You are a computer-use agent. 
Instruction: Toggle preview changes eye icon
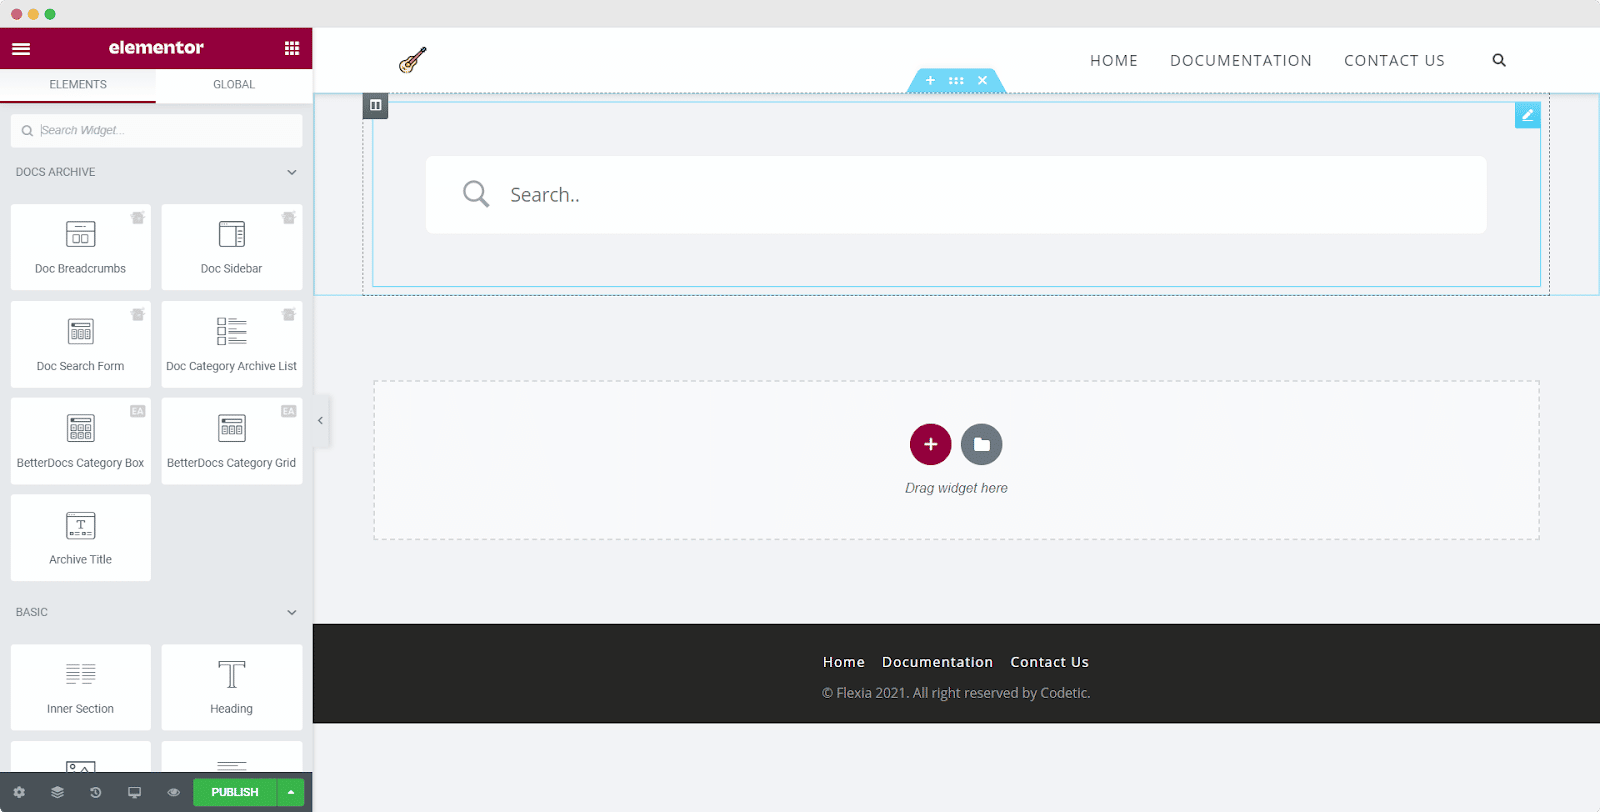(x=173, y=792)
